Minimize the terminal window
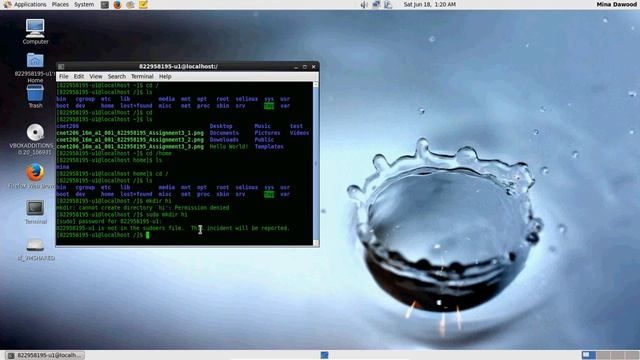This screenshot has width=640, height=360. click(296, 67)
